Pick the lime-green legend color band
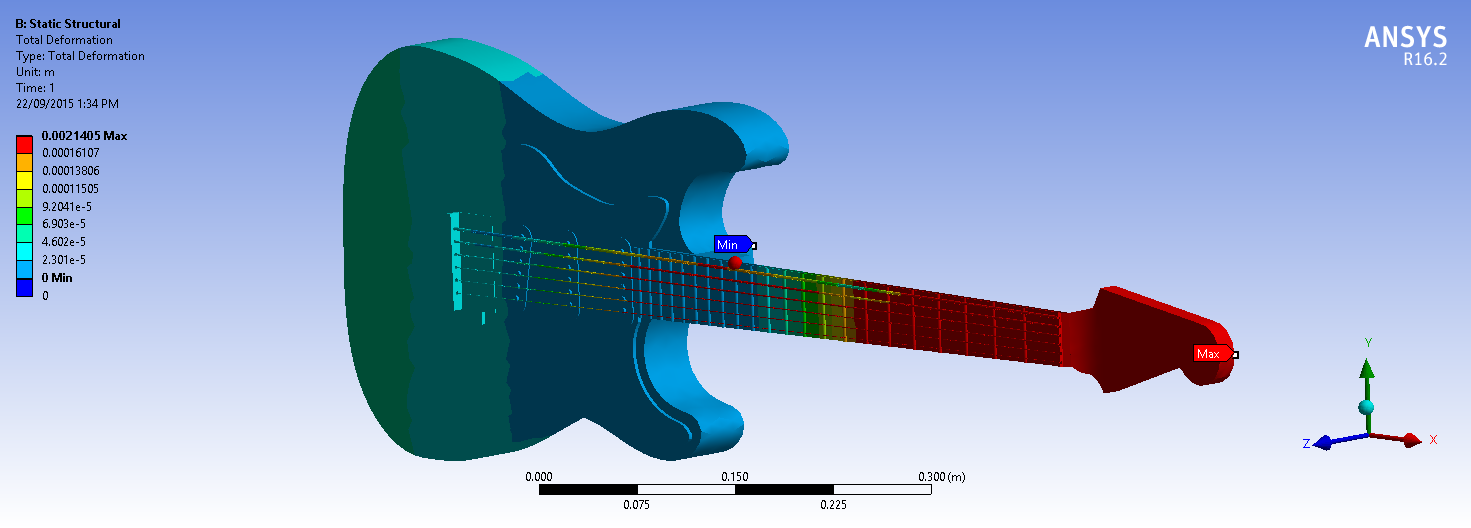The width and height of the screenshot is (1471, 528). click(x=25, y=198)
